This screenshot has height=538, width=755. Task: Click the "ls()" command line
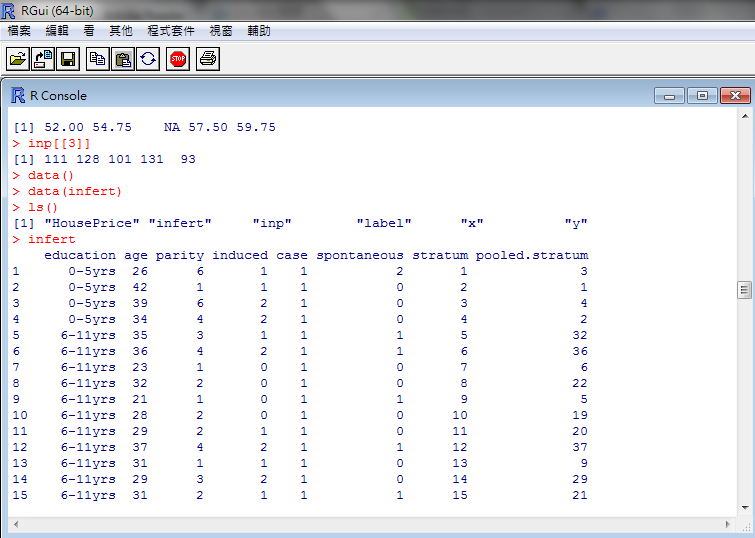pos(43,208)
